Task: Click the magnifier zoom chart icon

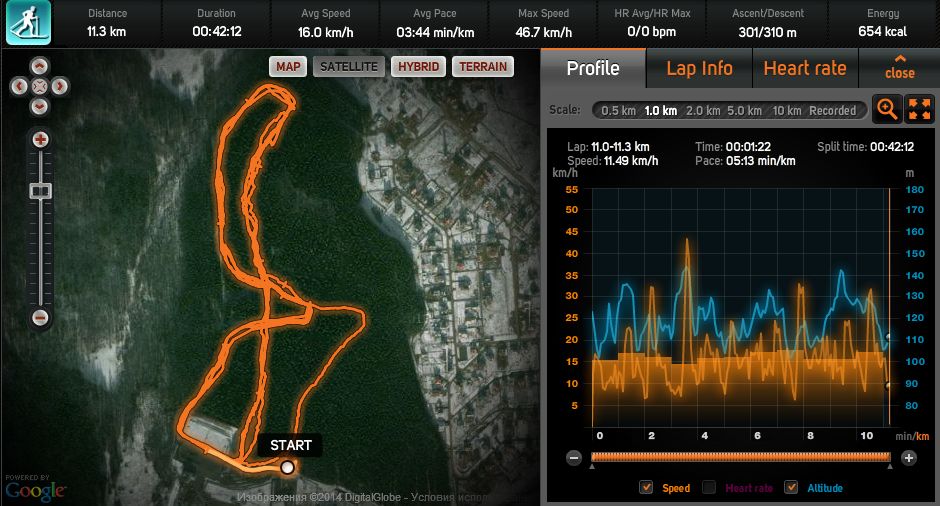Action: point(887,110)
